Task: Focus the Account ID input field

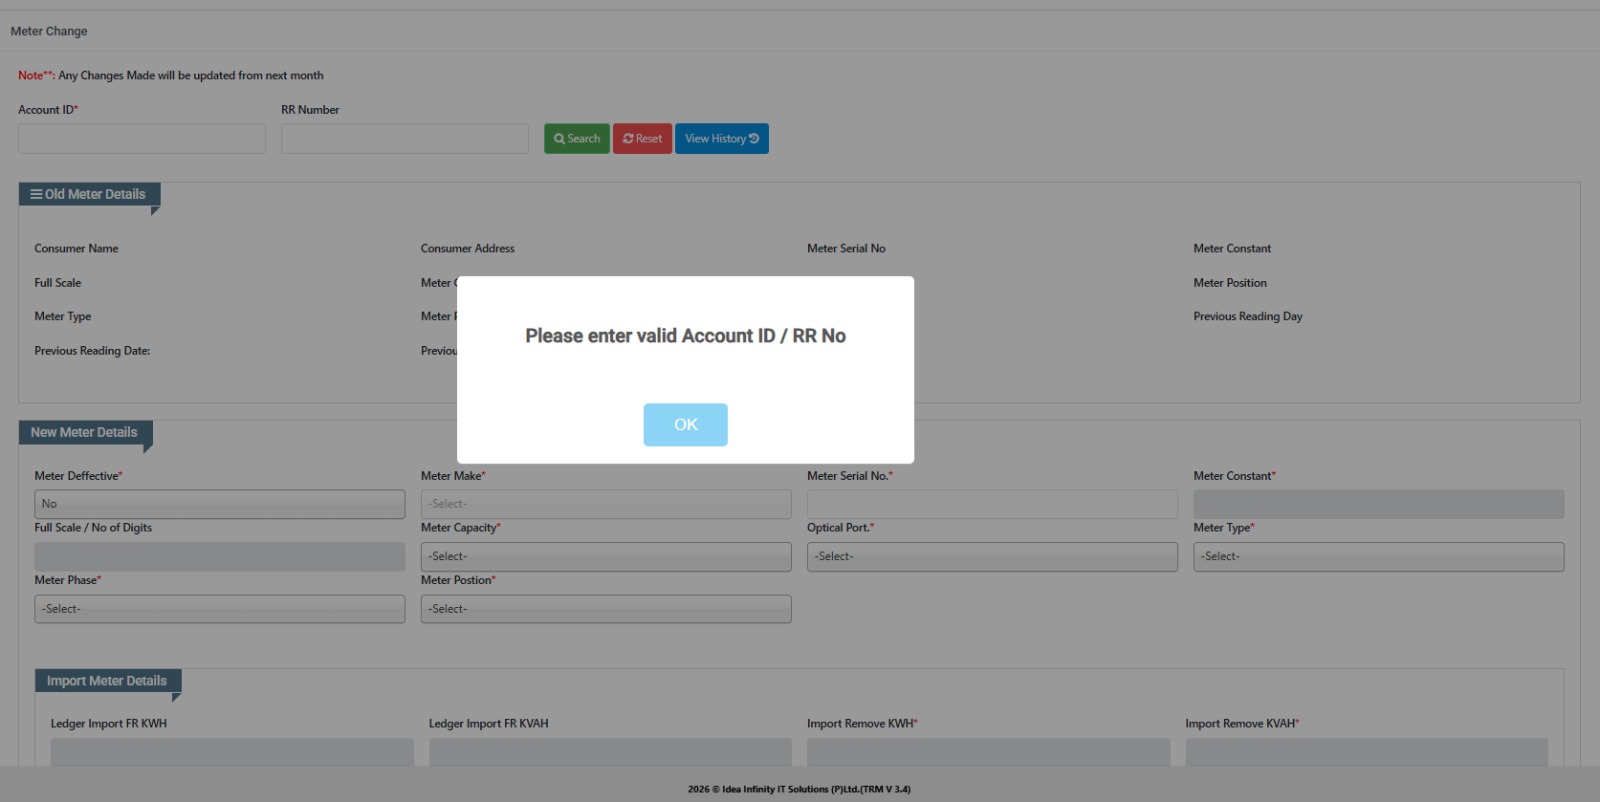Action: (142, 139)
